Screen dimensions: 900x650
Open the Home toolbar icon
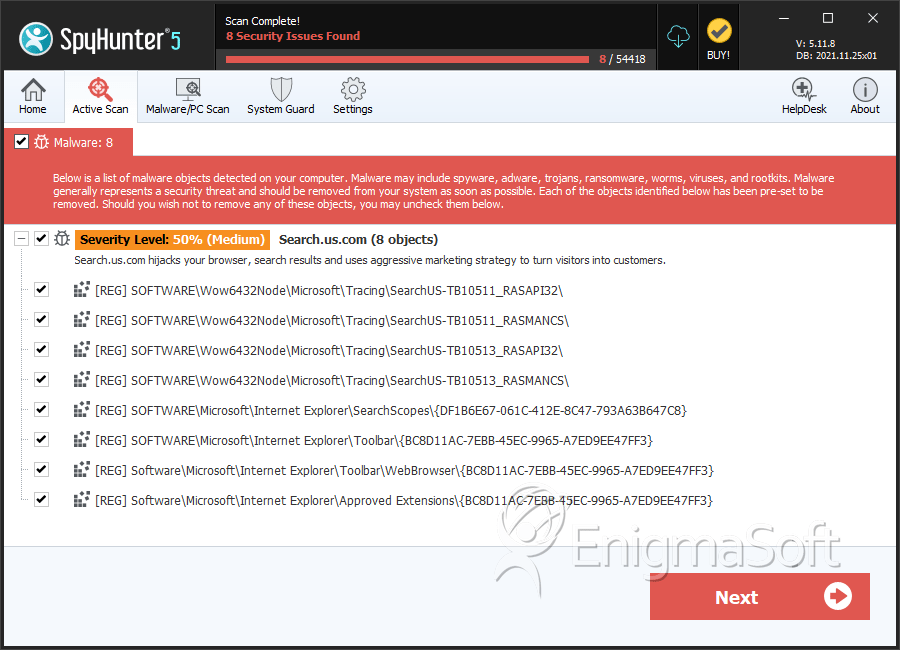(33, 96)
